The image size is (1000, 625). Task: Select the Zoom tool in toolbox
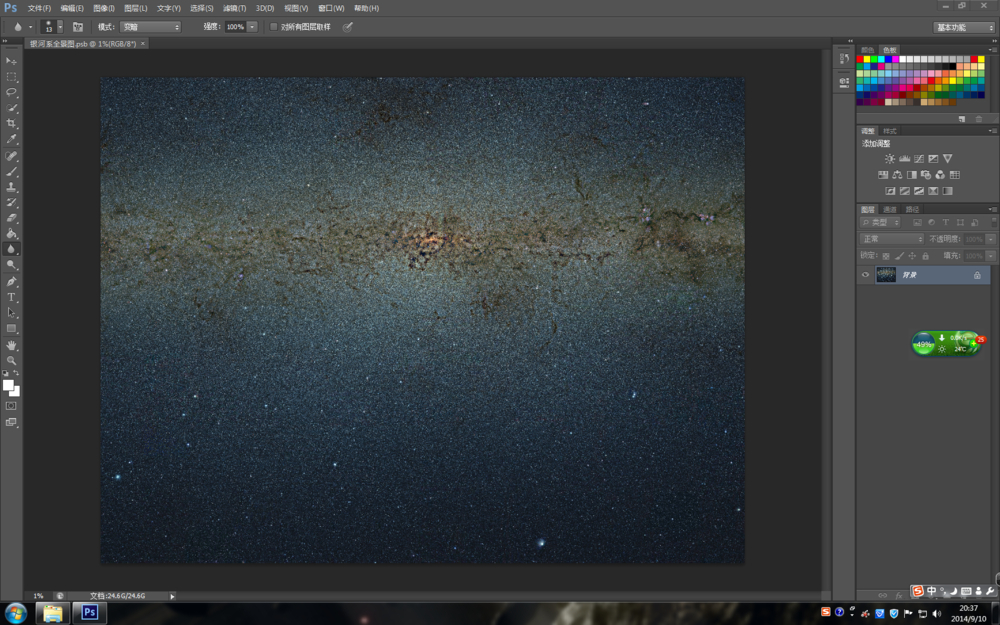(12, 360)
